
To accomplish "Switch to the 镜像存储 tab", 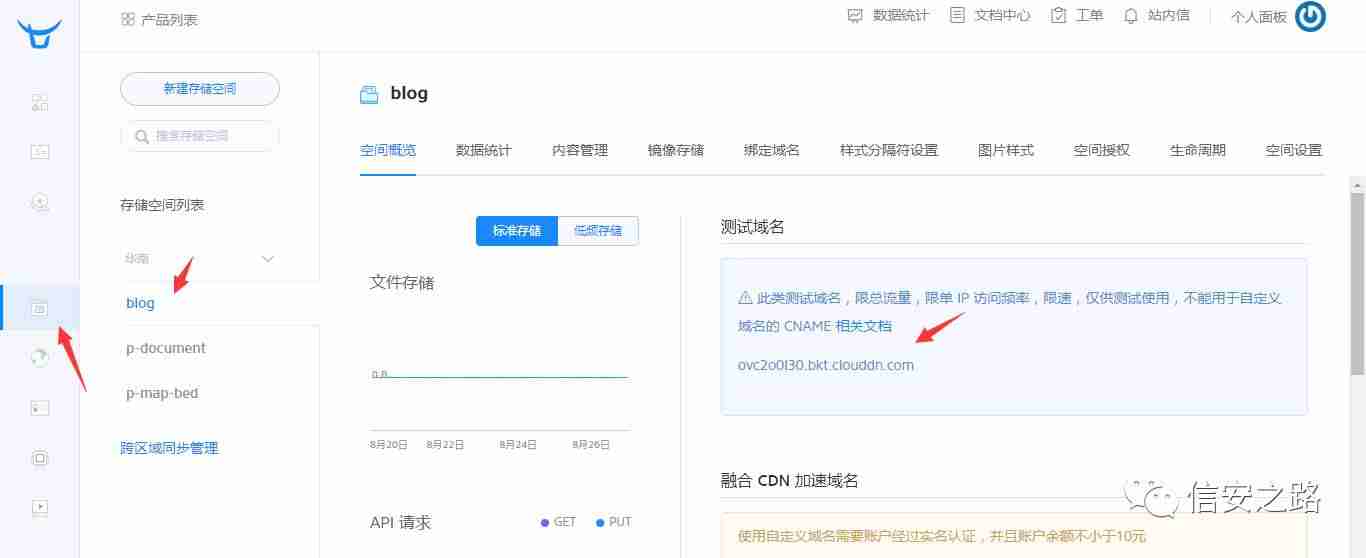I will [676, 150].
